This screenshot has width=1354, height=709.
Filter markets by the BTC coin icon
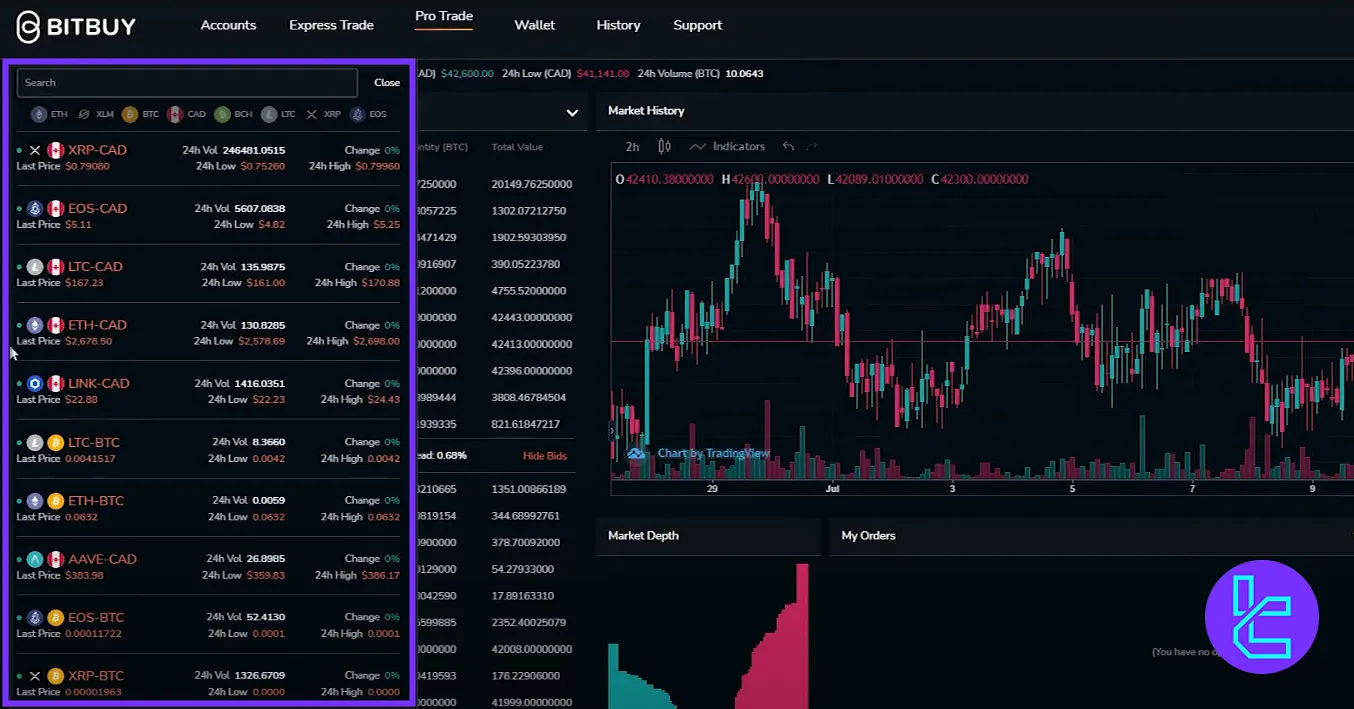pyautogui.click(x=130, y=114)
